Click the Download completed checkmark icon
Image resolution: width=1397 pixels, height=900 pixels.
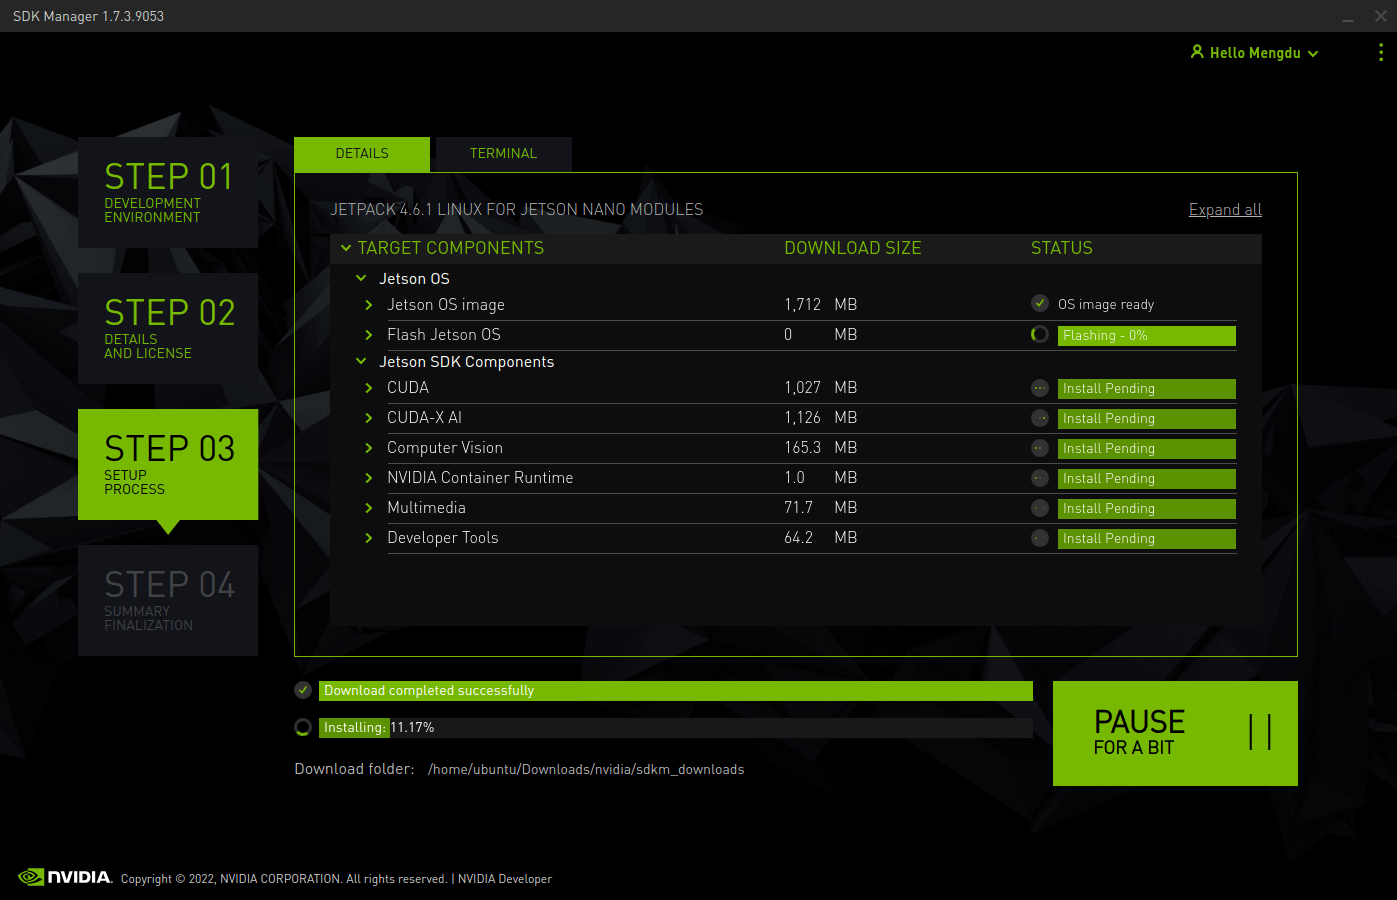pyautogui.click(x=303, y=690)
